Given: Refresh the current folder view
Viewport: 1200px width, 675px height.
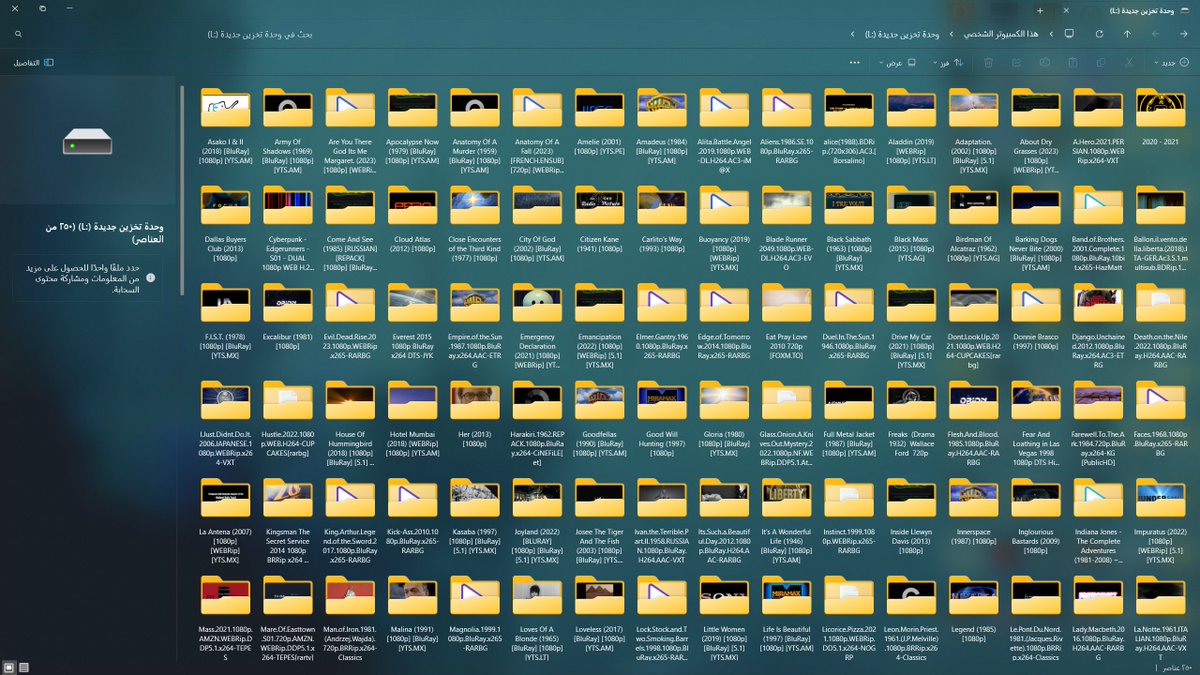Looking at the screenshot, I should pyautogui.click(x=1098, y=34).
